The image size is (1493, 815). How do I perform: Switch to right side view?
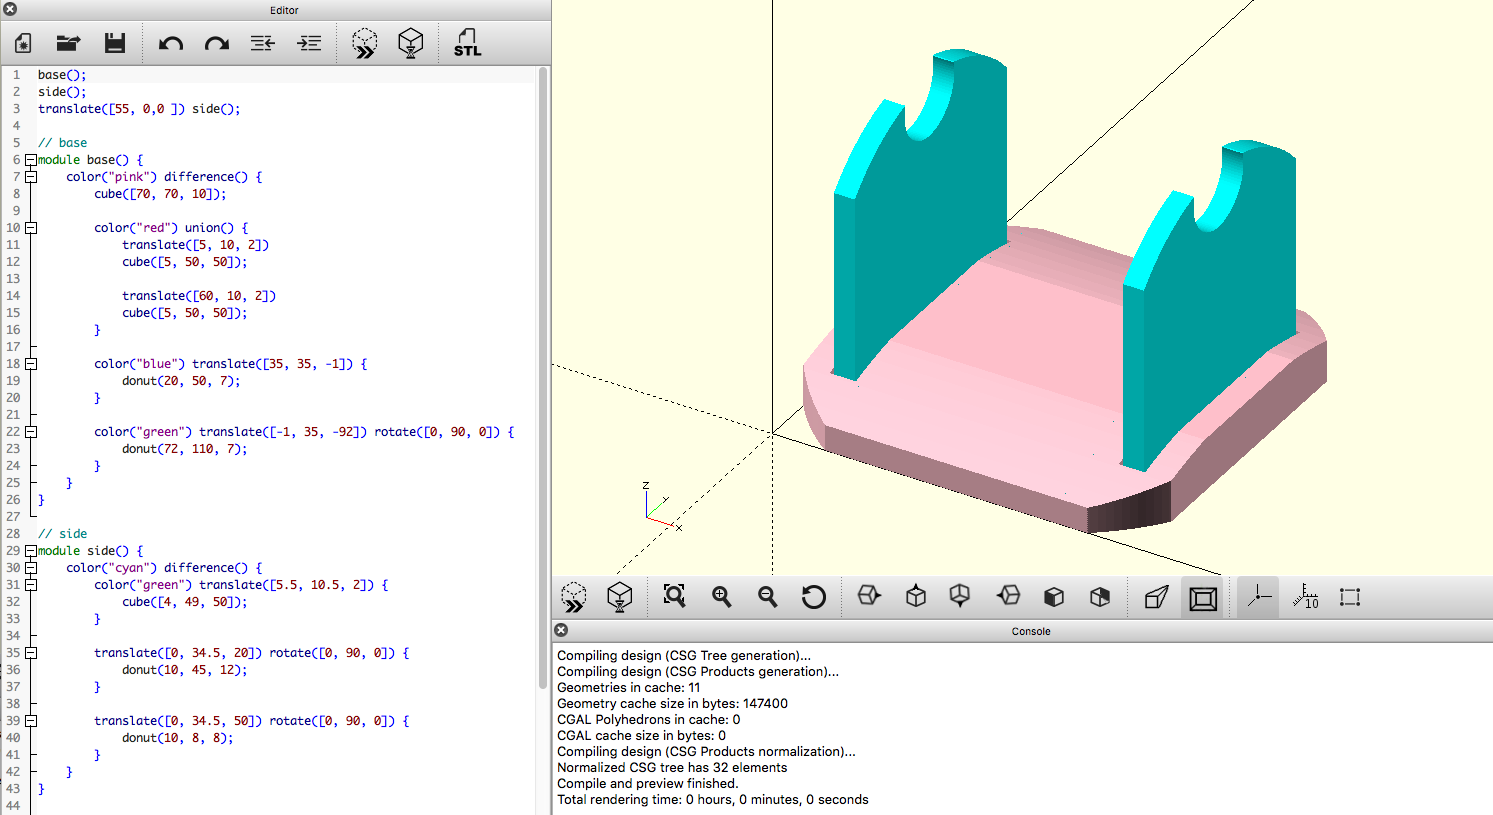coord(869,597)
